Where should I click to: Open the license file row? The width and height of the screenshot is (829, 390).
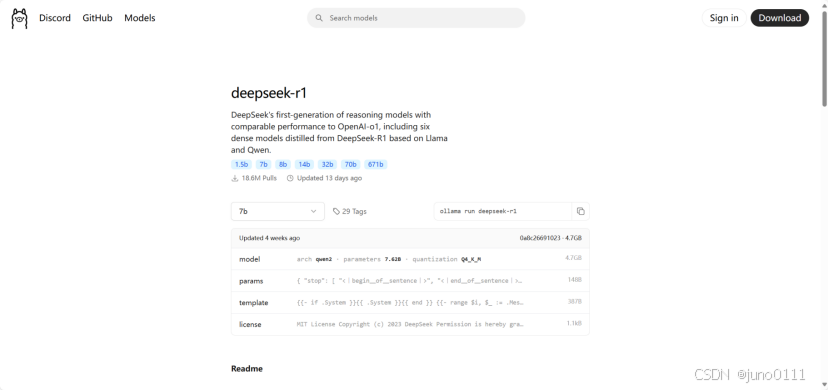point(410,324)
